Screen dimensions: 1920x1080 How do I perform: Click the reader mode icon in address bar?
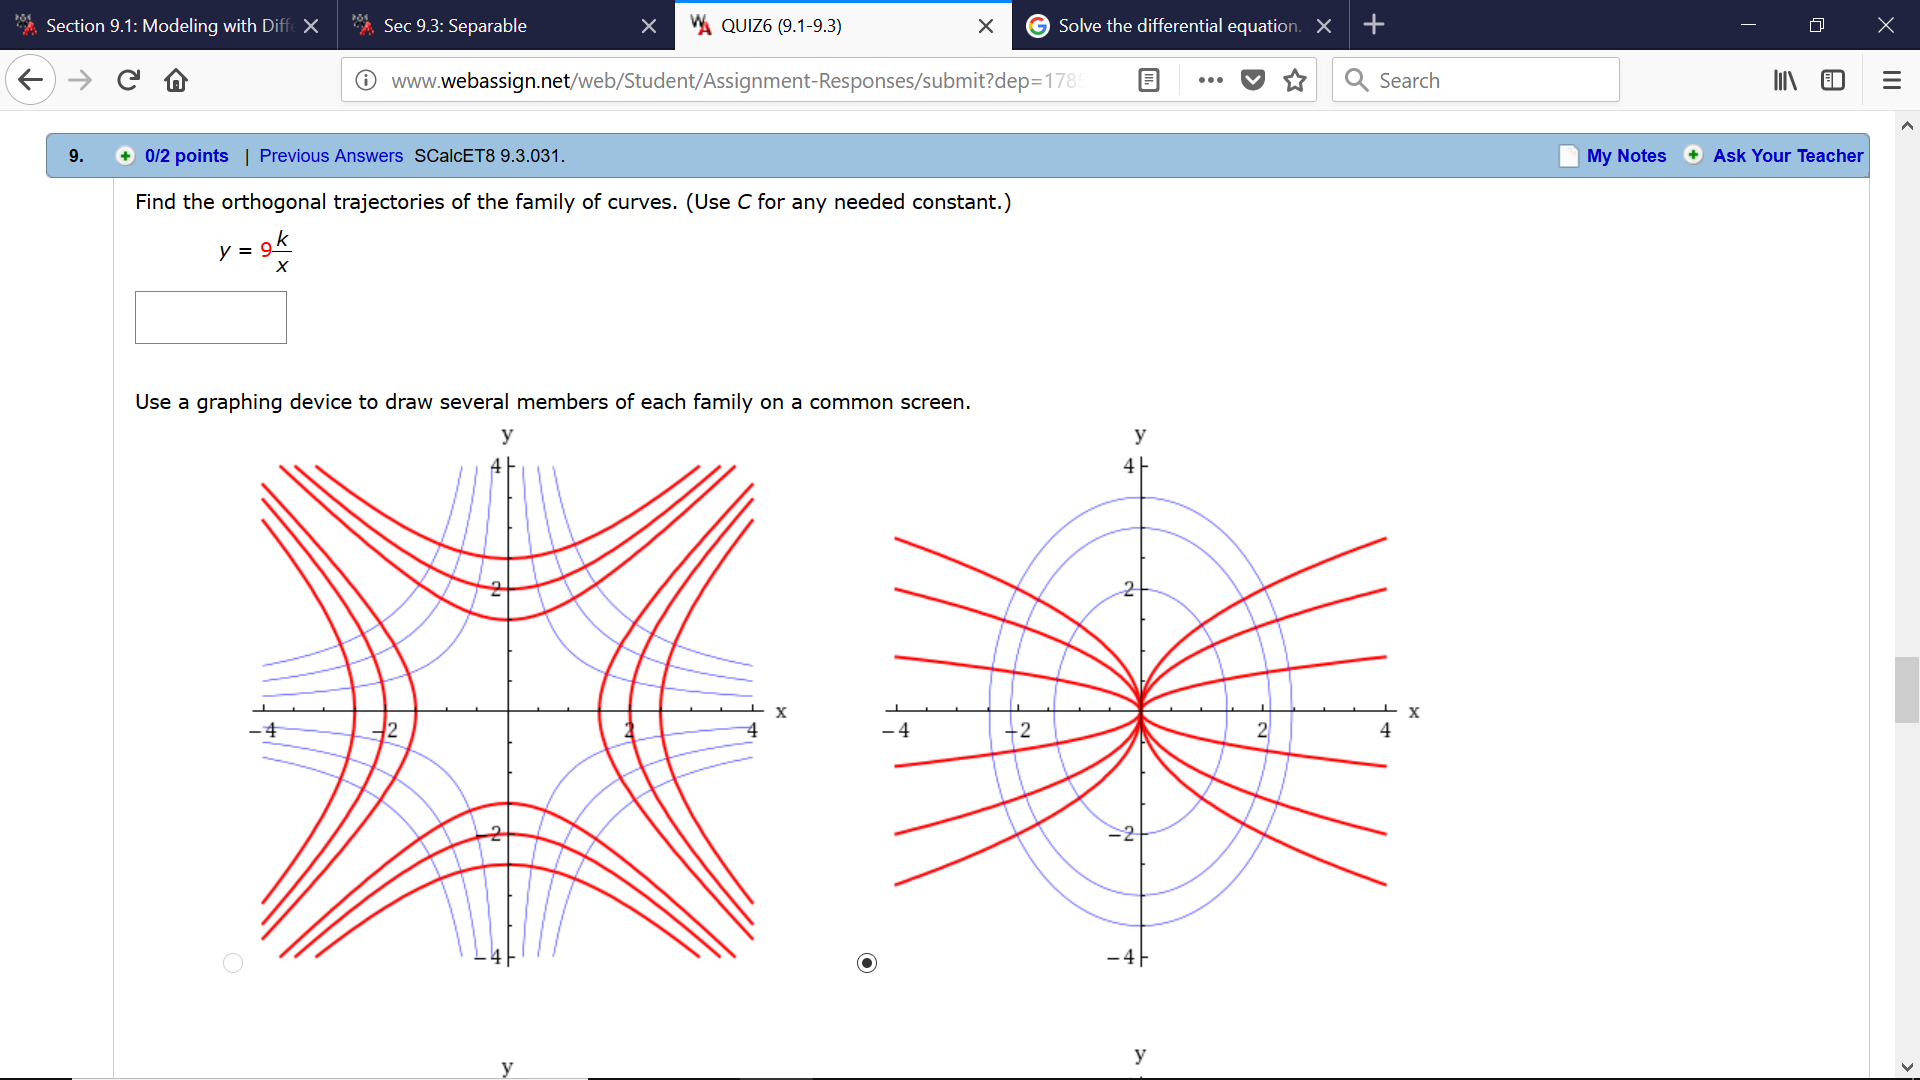pyautogui.click(x=1146, y=80)
